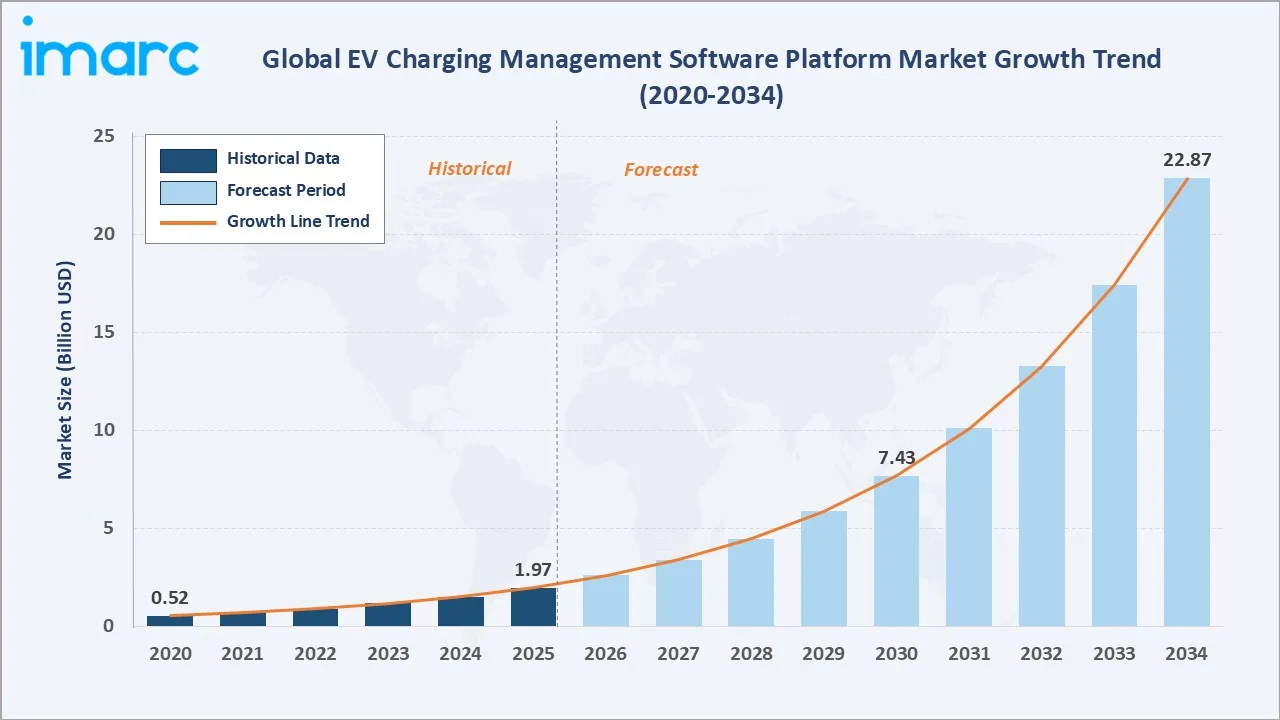Click the 2024 bar
Image resolution: width=1280 pixels, height=720 pixels.
click(x=461, y=611)
